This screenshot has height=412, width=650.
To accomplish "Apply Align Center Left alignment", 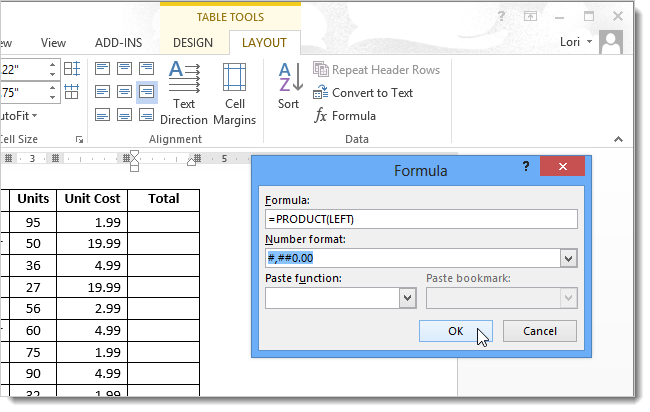I will (x=102, y=92).
